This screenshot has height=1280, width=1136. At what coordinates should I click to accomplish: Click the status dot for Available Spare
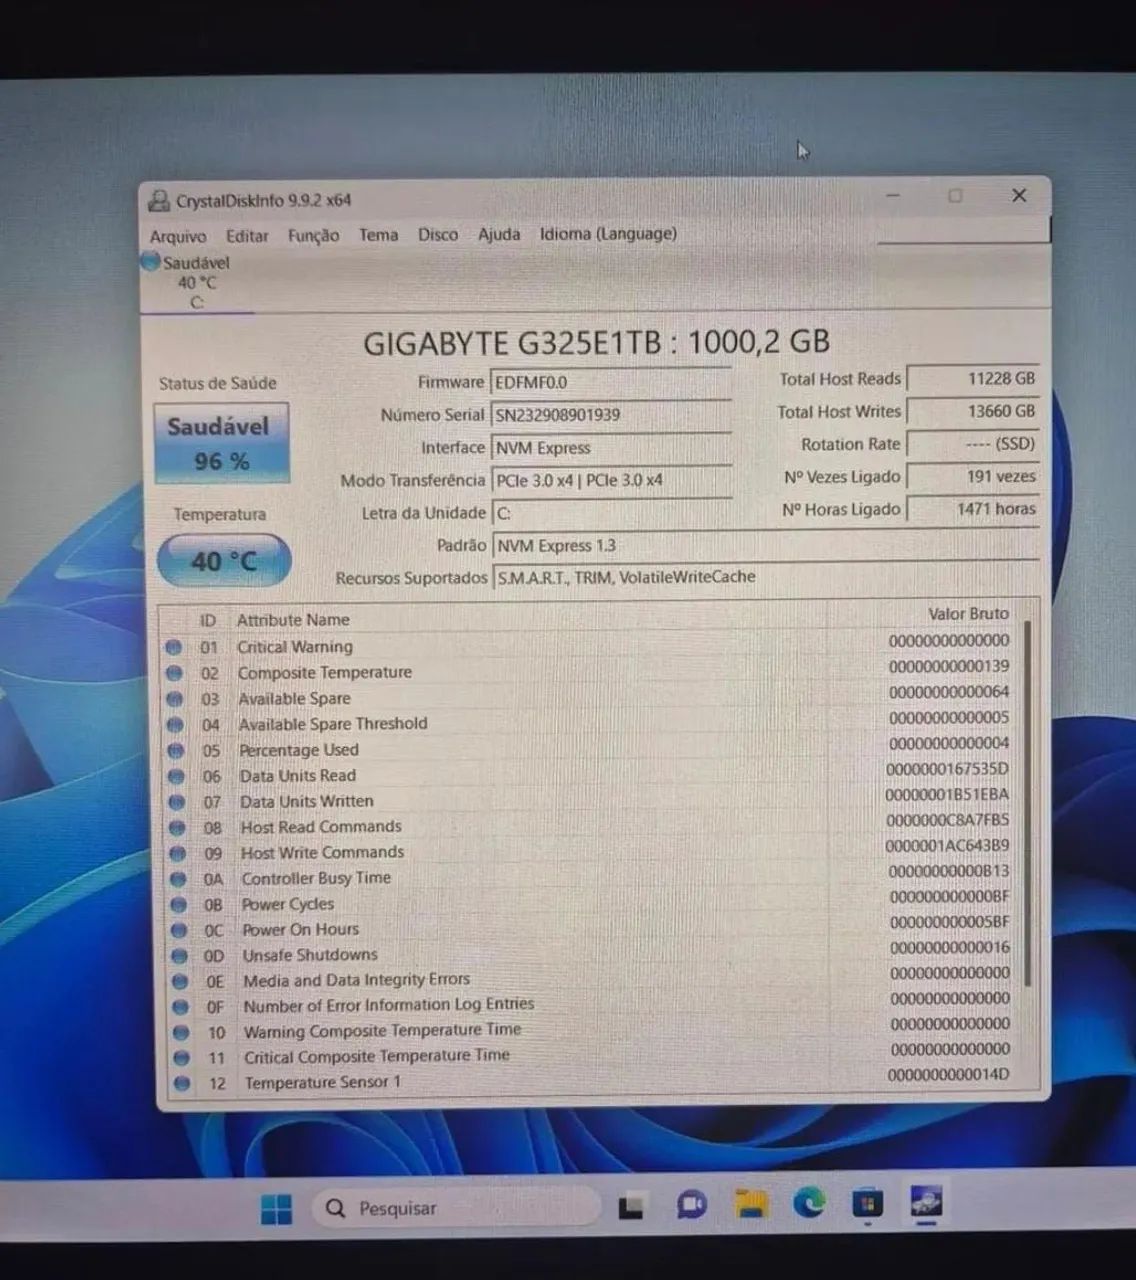click(175, 699)
